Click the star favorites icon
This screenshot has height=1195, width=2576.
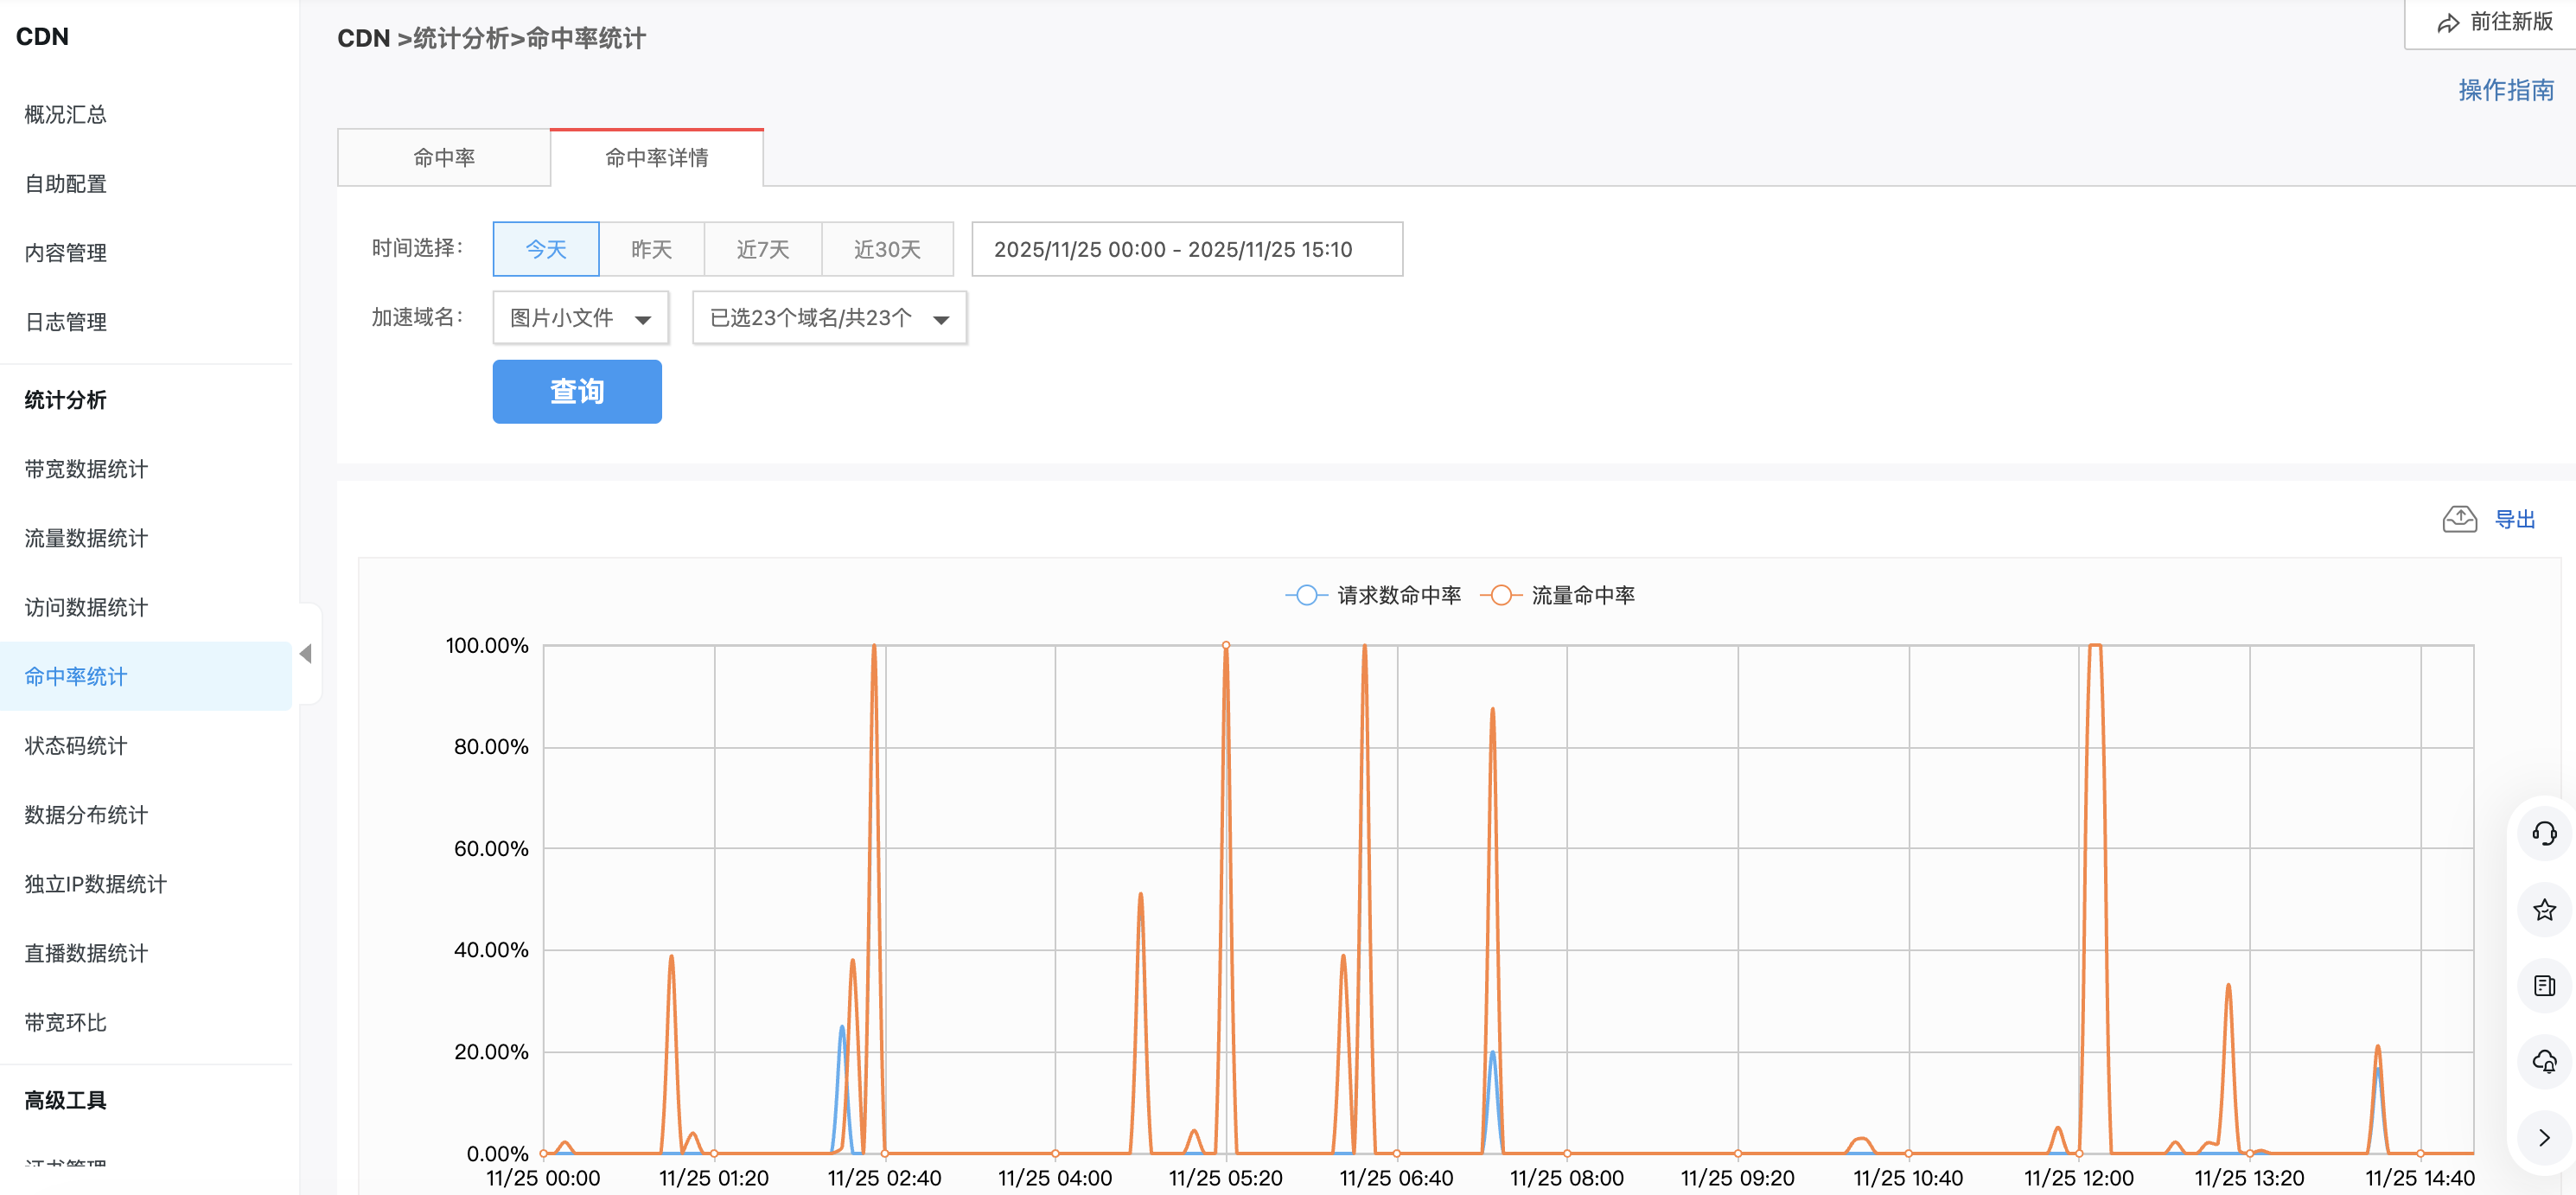(2543, 910)
